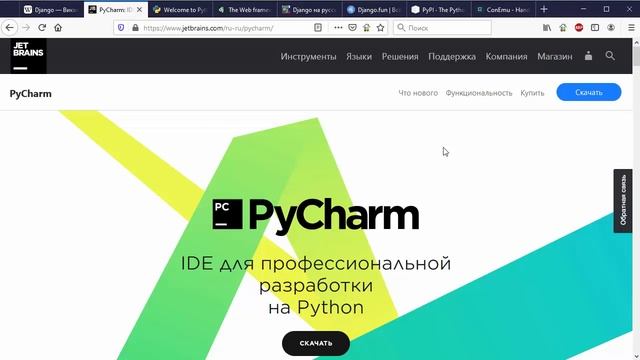This screenshot has width=640, height=360.
Task: Click PyCharm product title link
Action: [x=31, y=93]
